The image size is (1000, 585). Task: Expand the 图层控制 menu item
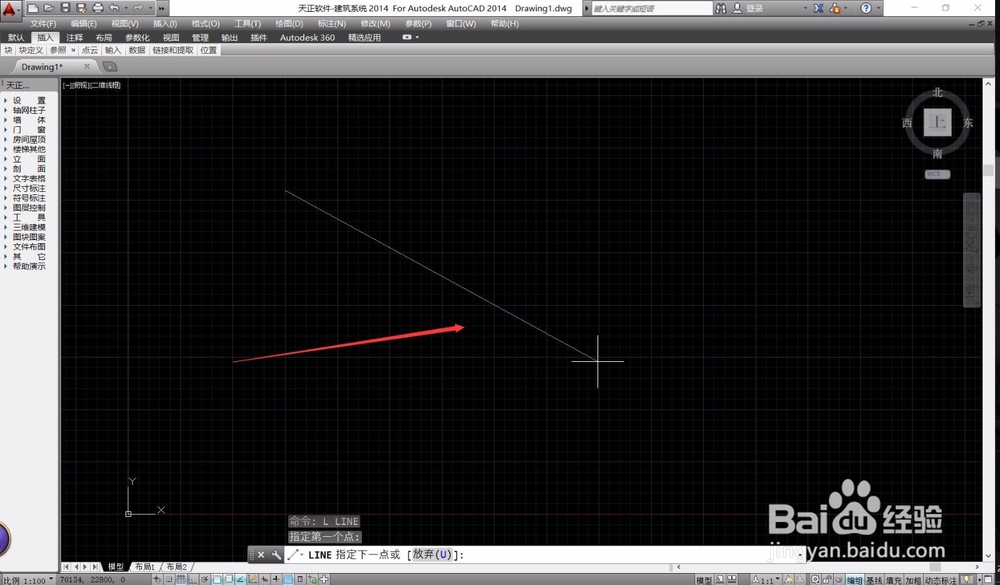click(x=29, y=207)
